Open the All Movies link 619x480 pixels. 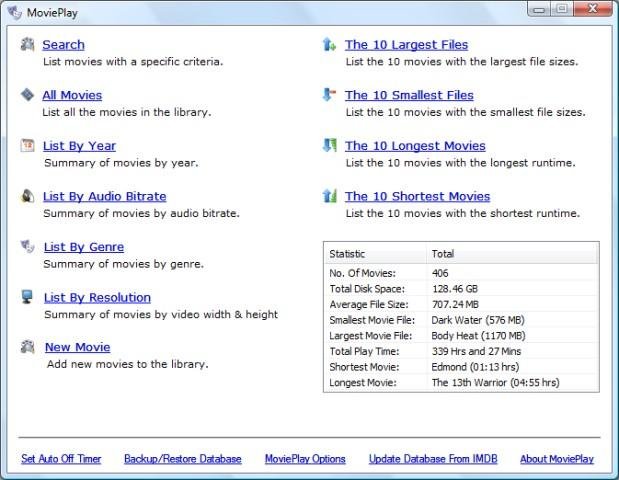(x=72, y=95)
